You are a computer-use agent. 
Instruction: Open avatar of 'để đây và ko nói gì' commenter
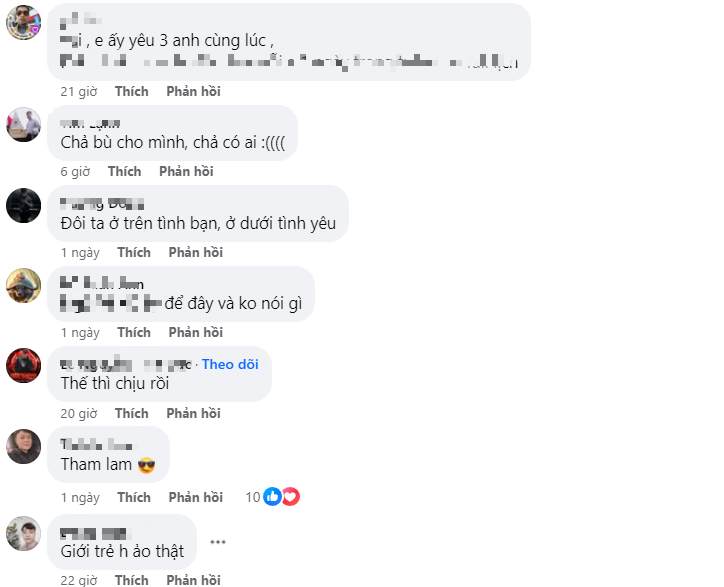pyautogui.click(x=23, y=285)
